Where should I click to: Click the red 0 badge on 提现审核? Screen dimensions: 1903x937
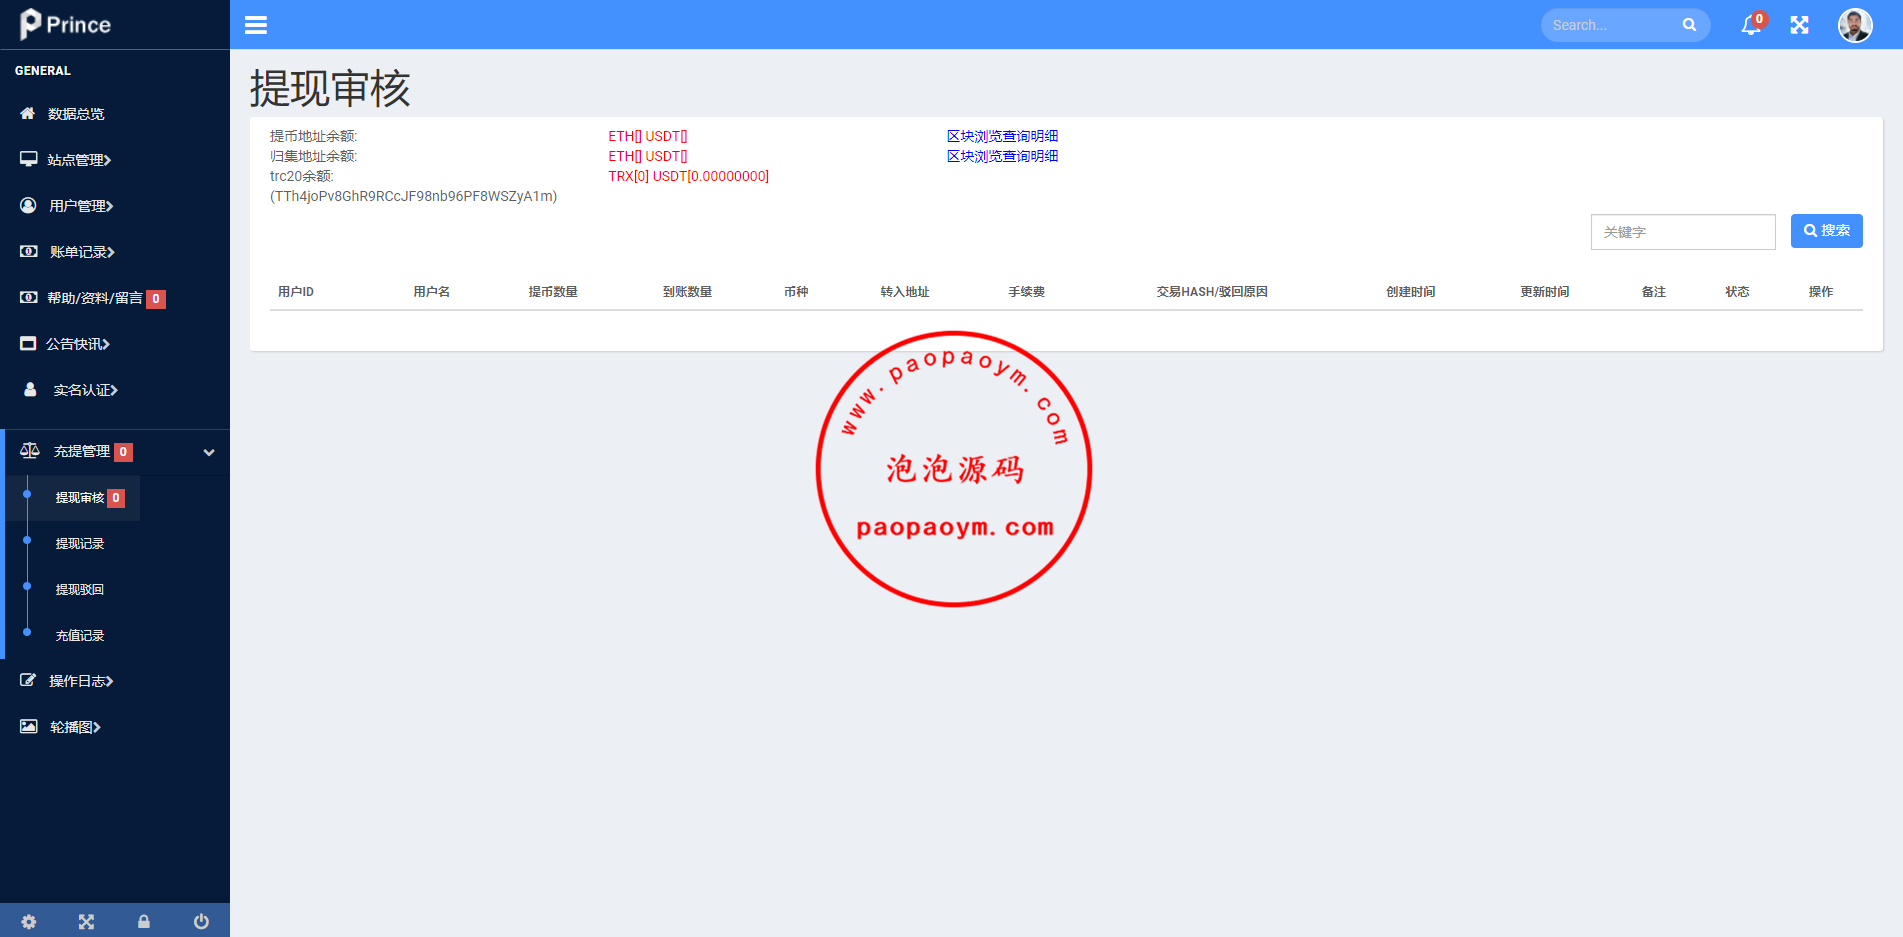click(116, 498)
